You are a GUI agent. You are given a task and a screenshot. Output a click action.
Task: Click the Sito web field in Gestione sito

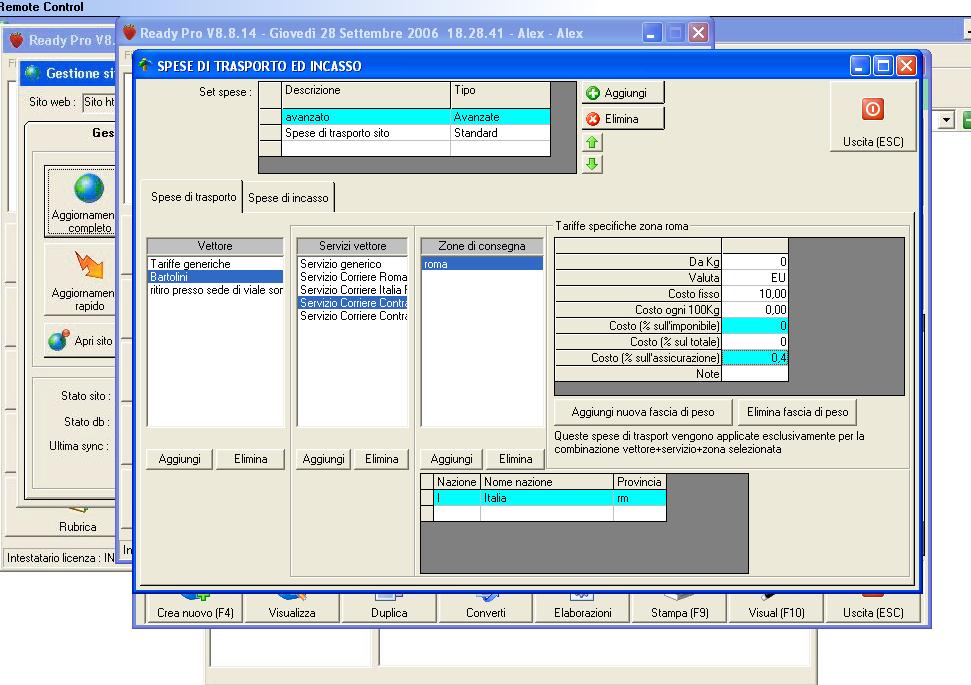click(x=99, y=102)
